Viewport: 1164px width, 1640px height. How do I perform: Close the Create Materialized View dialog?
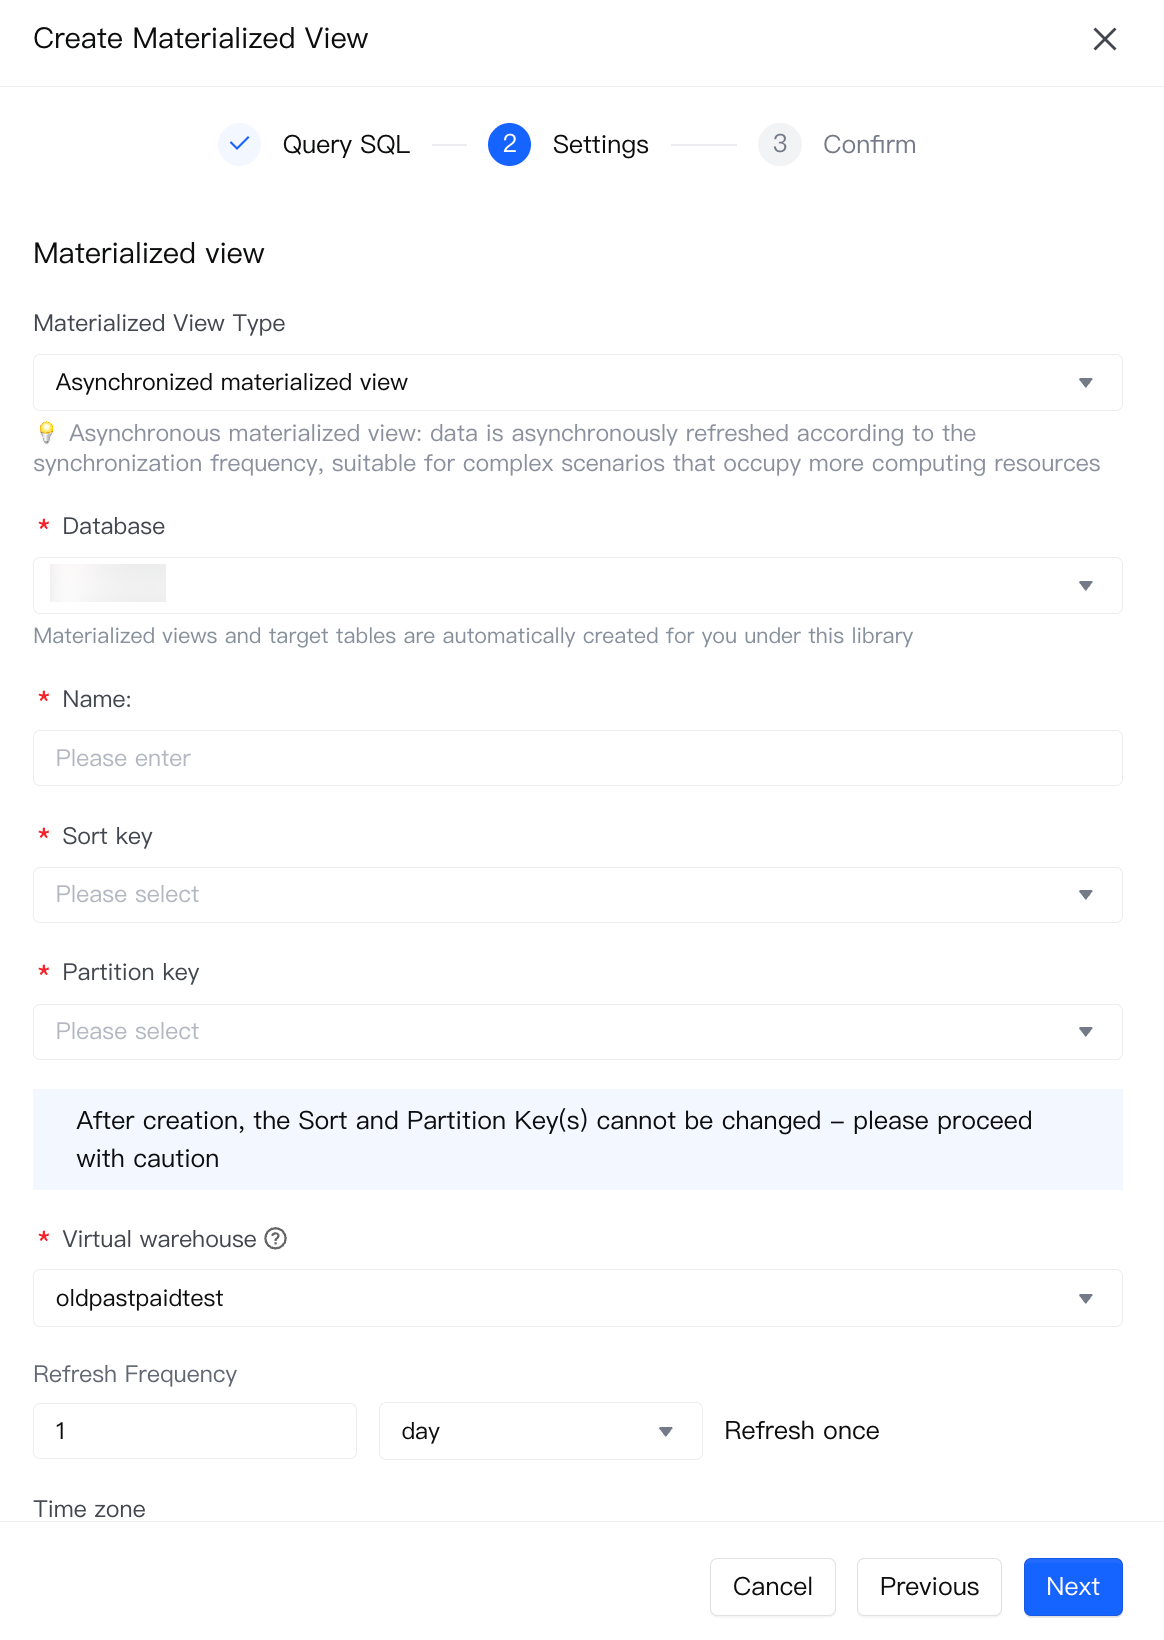click(x=1104, y=39)
